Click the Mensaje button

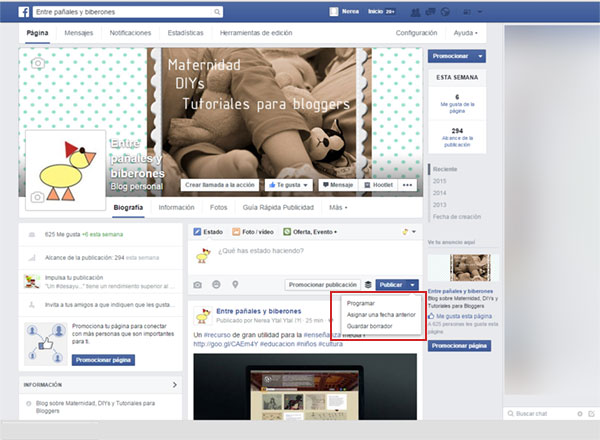(x=338, y=185)
